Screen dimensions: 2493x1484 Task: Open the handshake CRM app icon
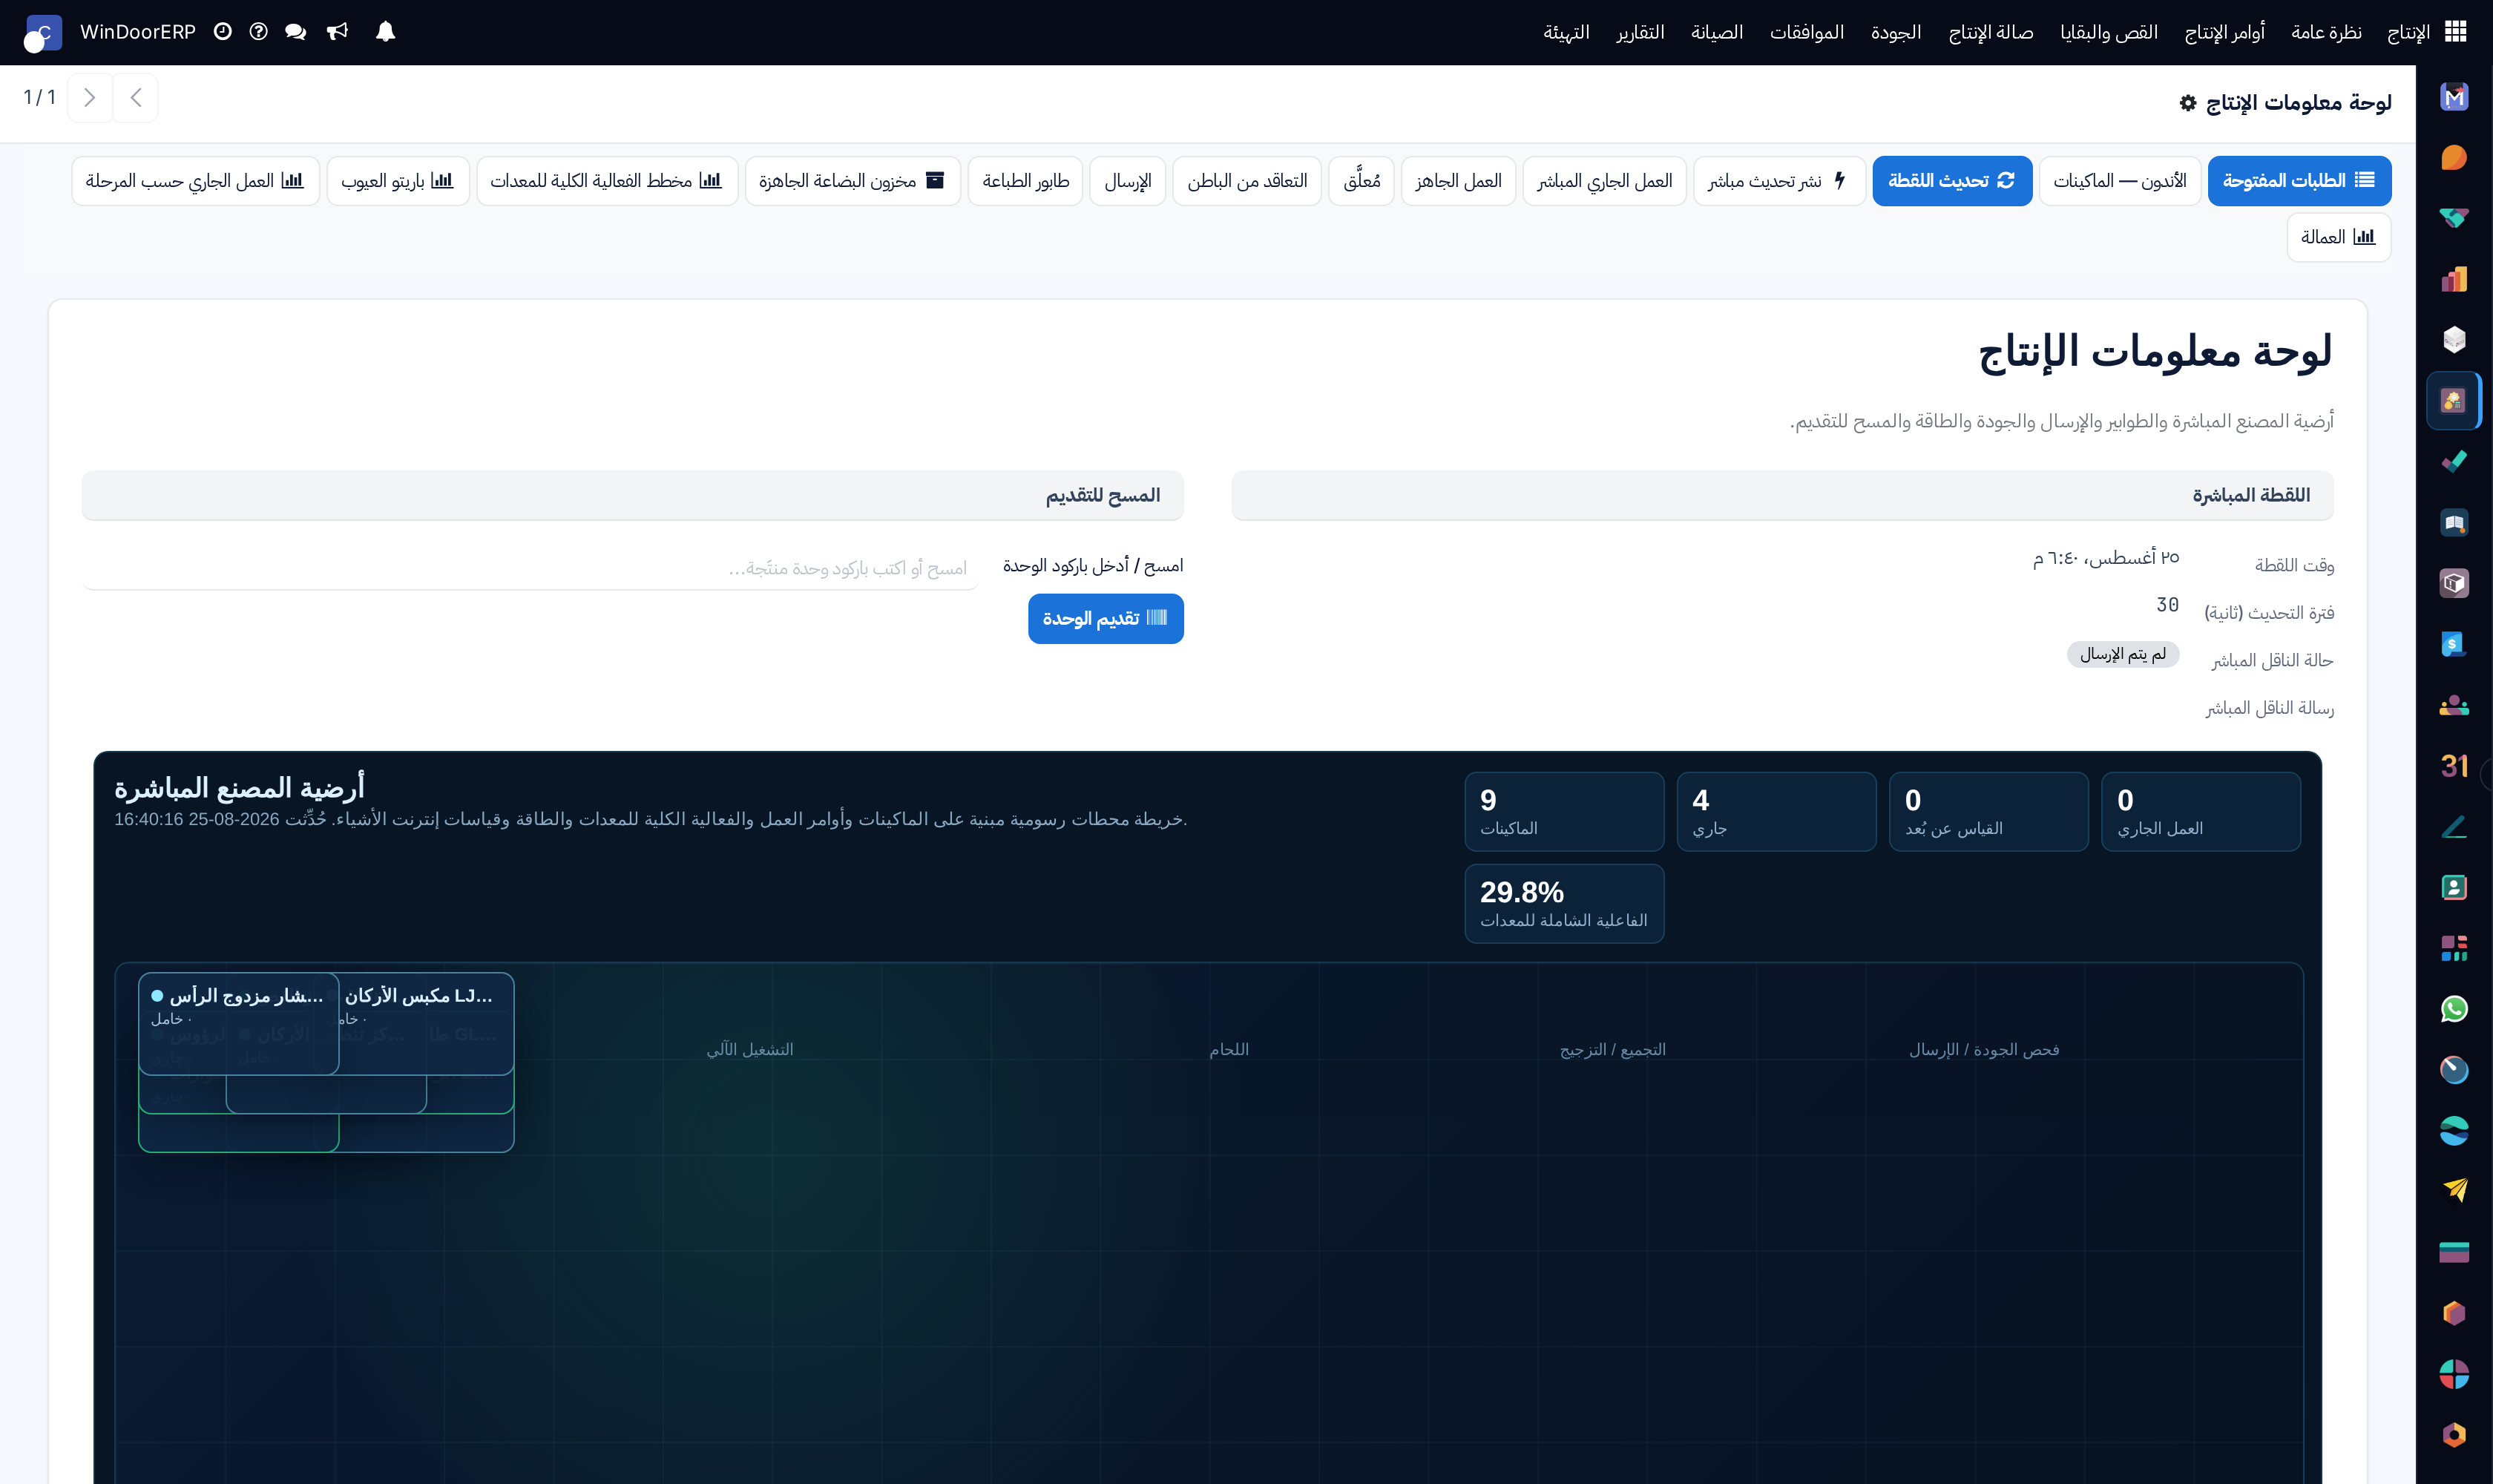pos(2453,218)
